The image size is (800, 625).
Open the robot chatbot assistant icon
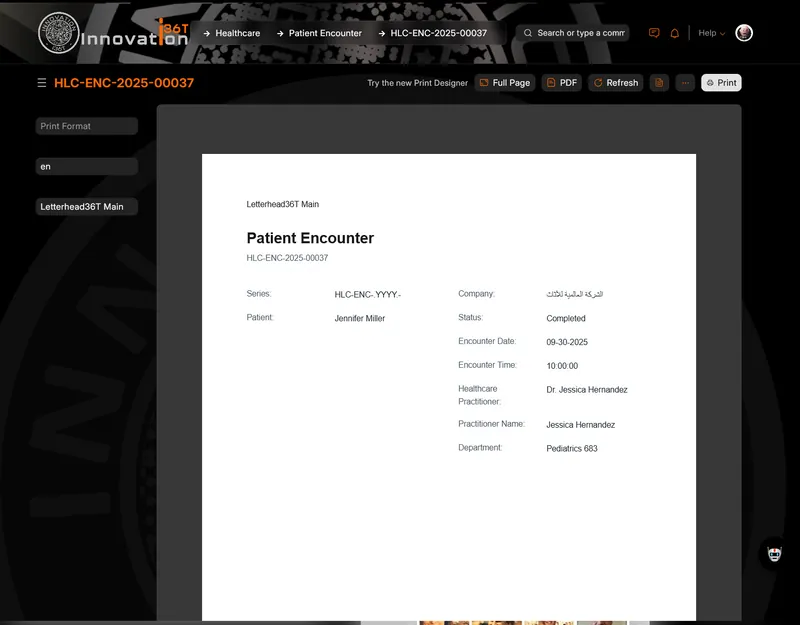(774, 554)
